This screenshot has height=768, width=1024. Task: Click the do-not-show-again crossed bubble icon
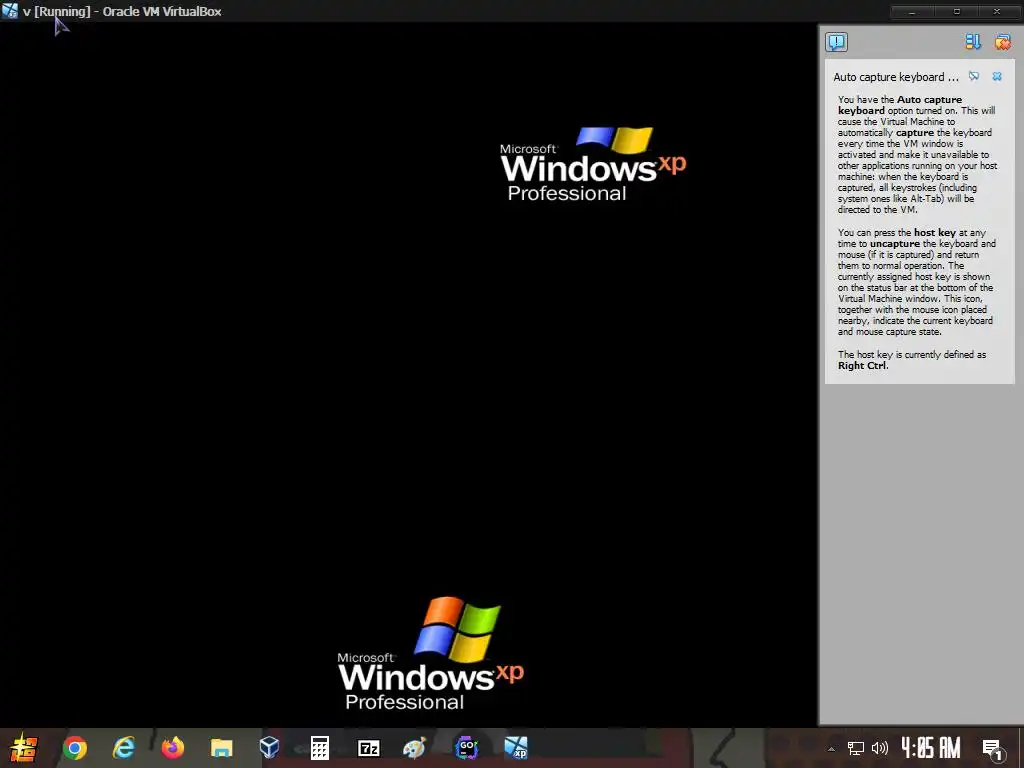(974, 76)
